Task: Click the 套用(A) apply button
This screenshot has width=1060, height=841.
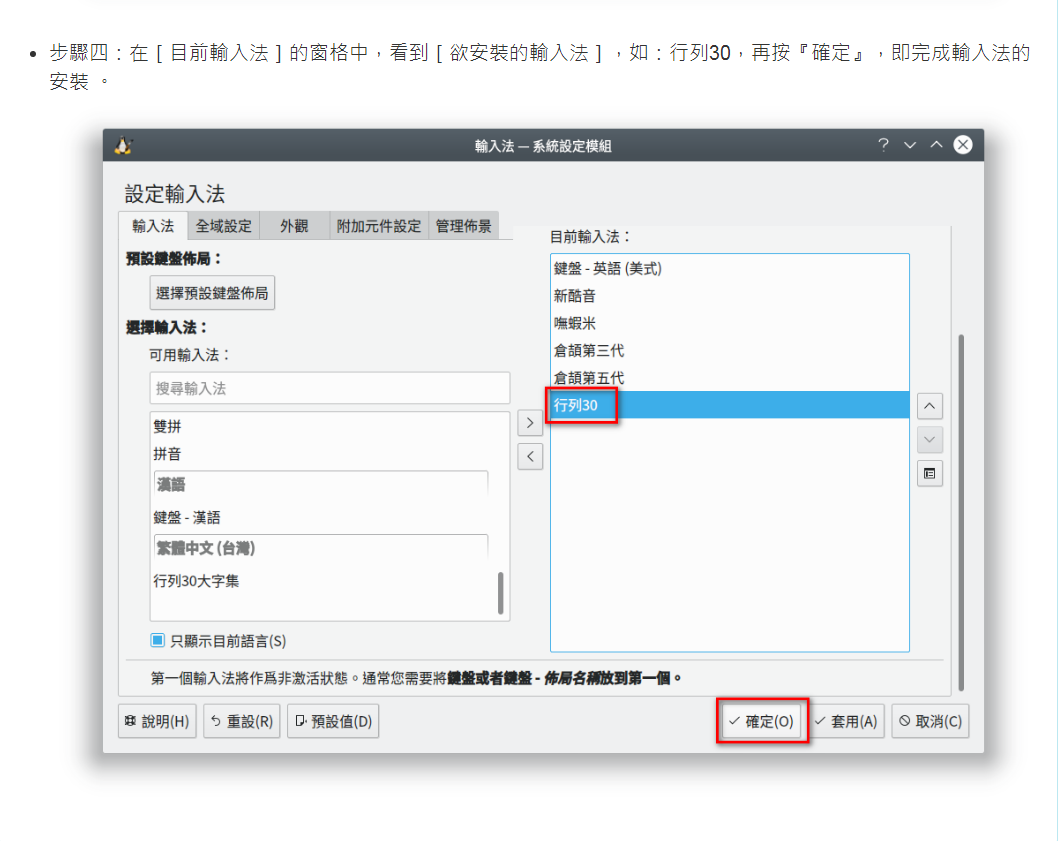Action: [847, 721]
